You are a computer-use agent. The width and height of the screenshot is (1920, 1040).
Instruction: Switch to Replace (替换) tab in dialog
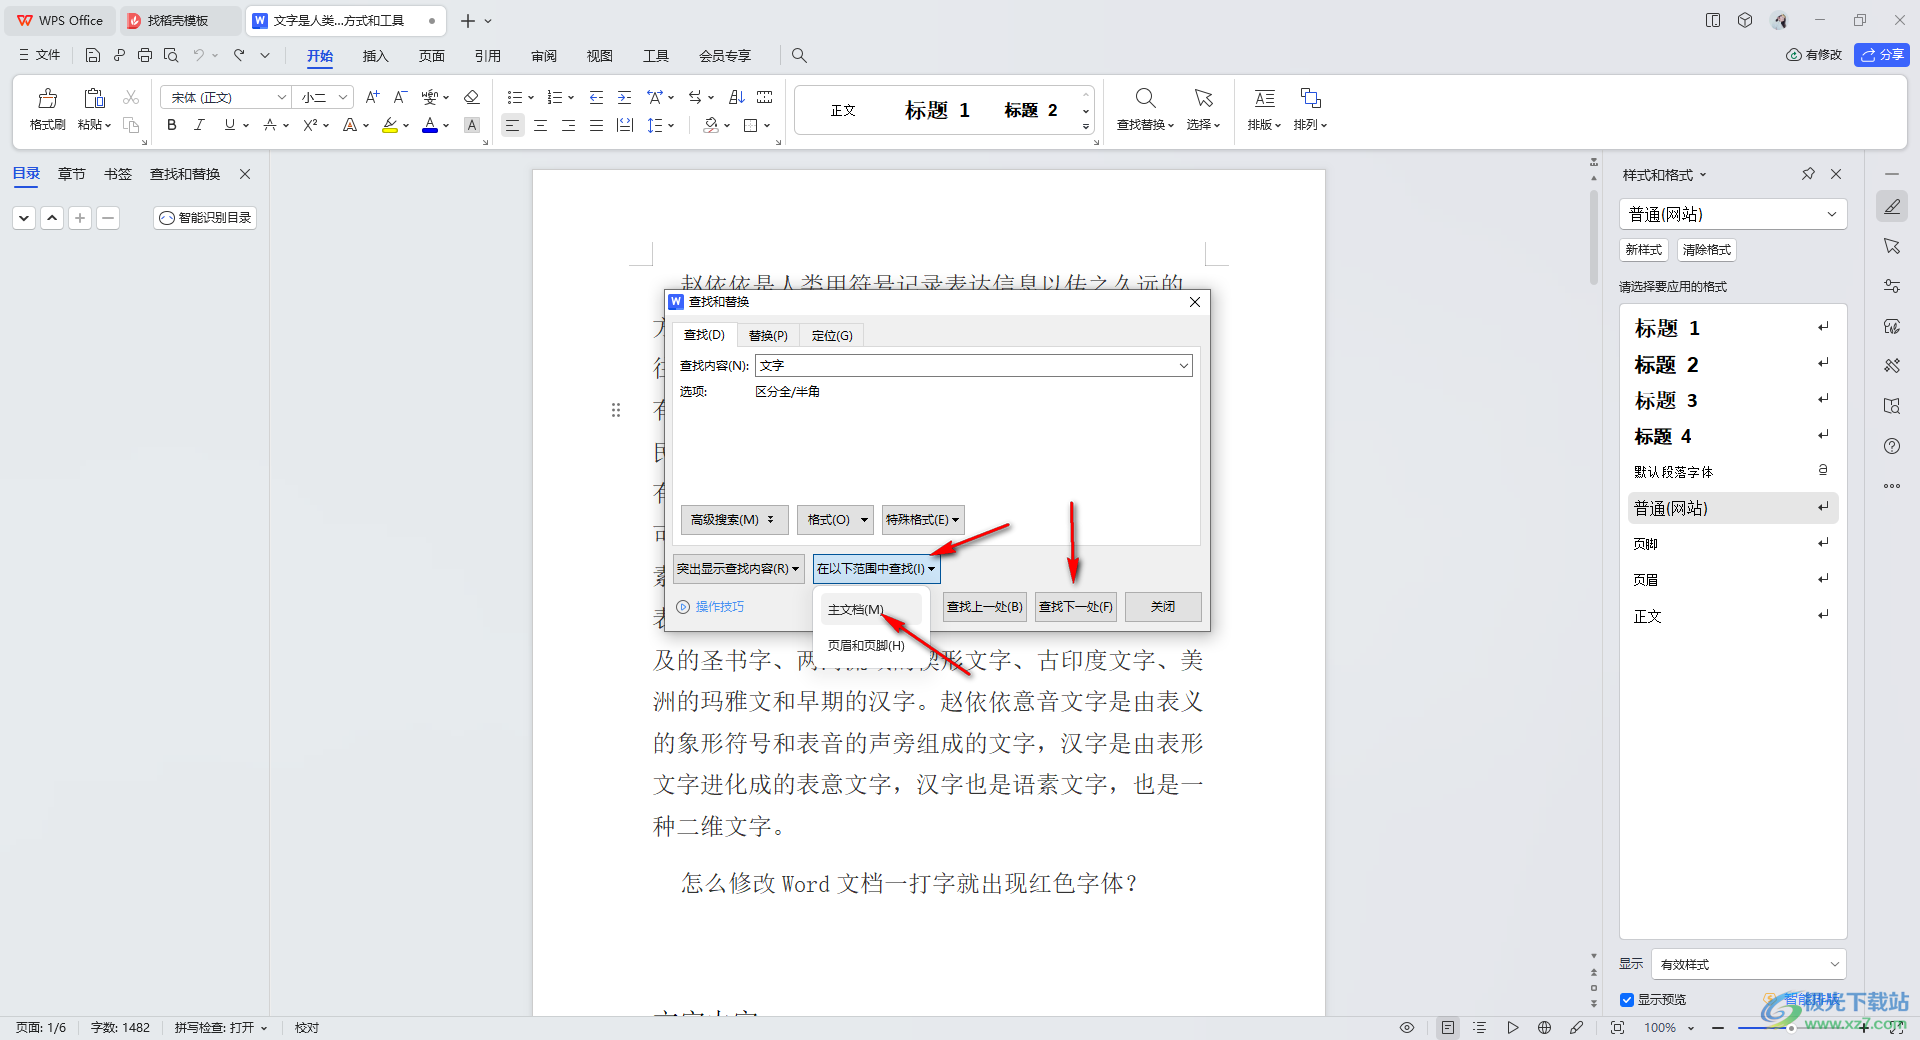pyautogui.click(x=768, y=335)
